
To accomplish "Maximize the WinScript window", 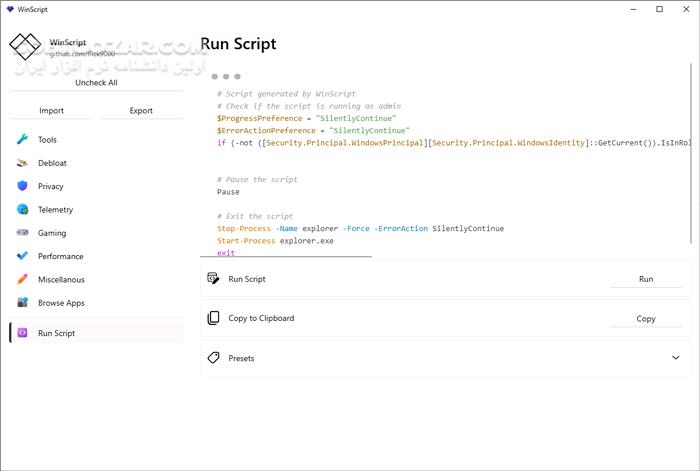I will click(x=659, y=9).
